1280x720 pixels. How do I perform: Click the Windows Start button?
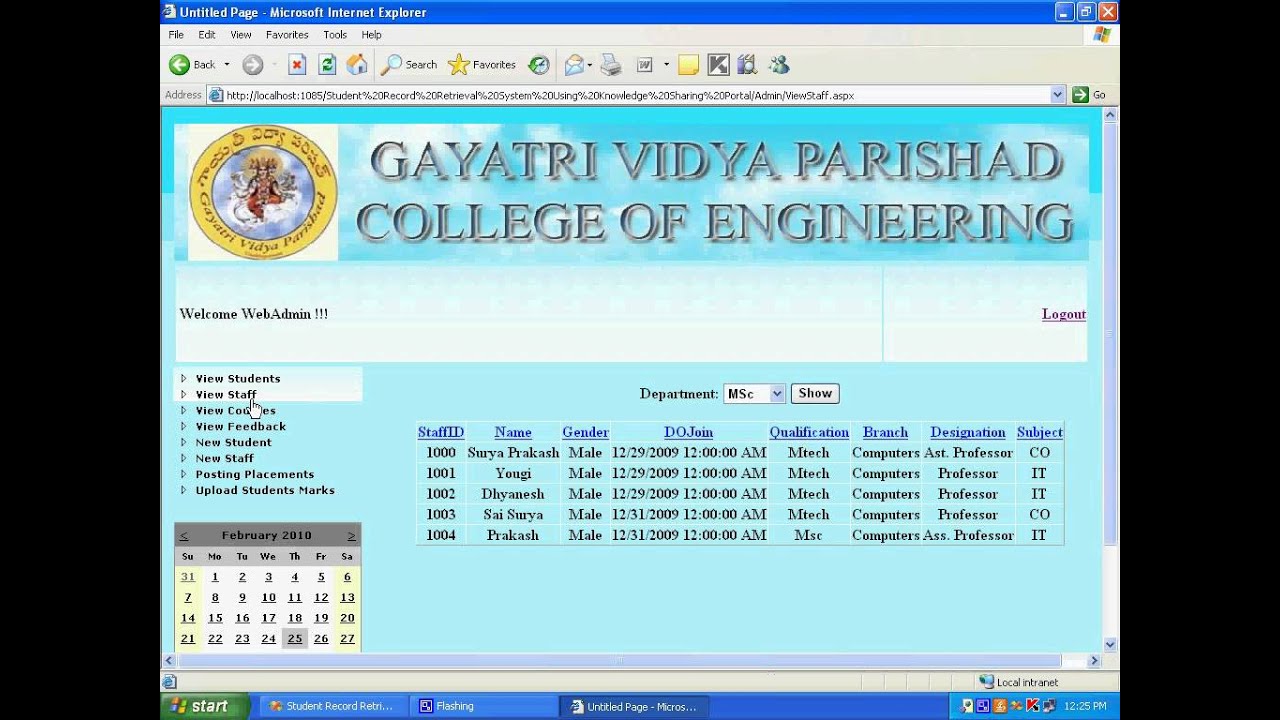[x=204, y=706]
